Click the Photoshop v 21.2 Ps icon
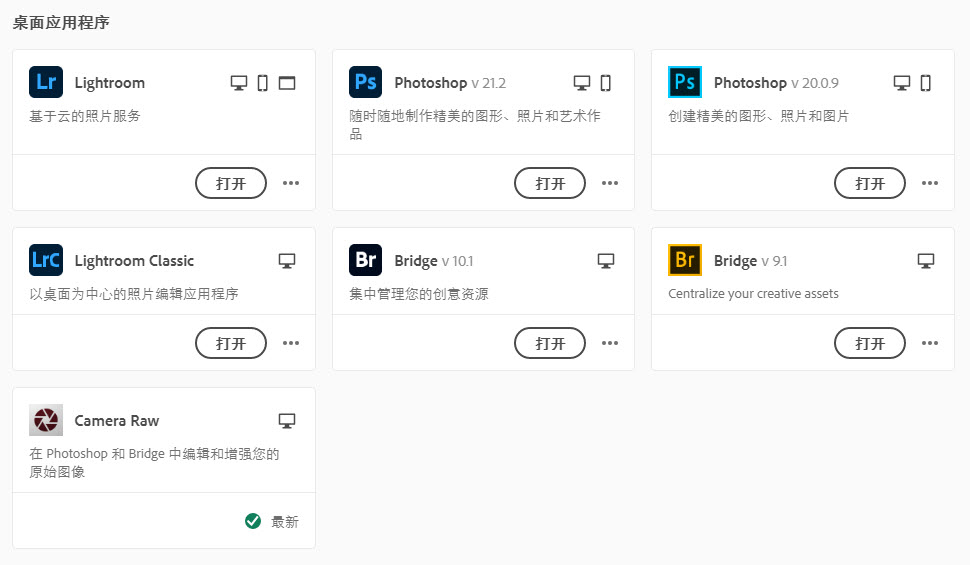 [366, 82]
